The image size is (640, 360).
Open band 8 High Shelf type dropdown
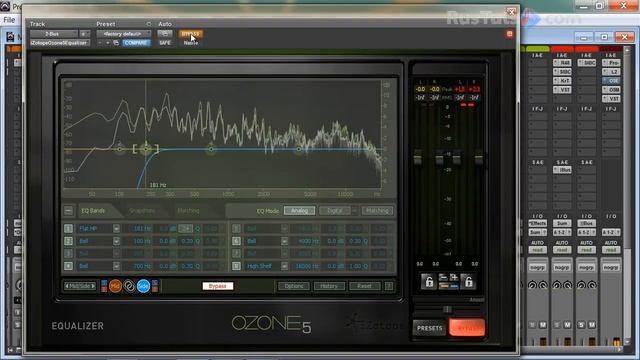(x=284, y=266)
